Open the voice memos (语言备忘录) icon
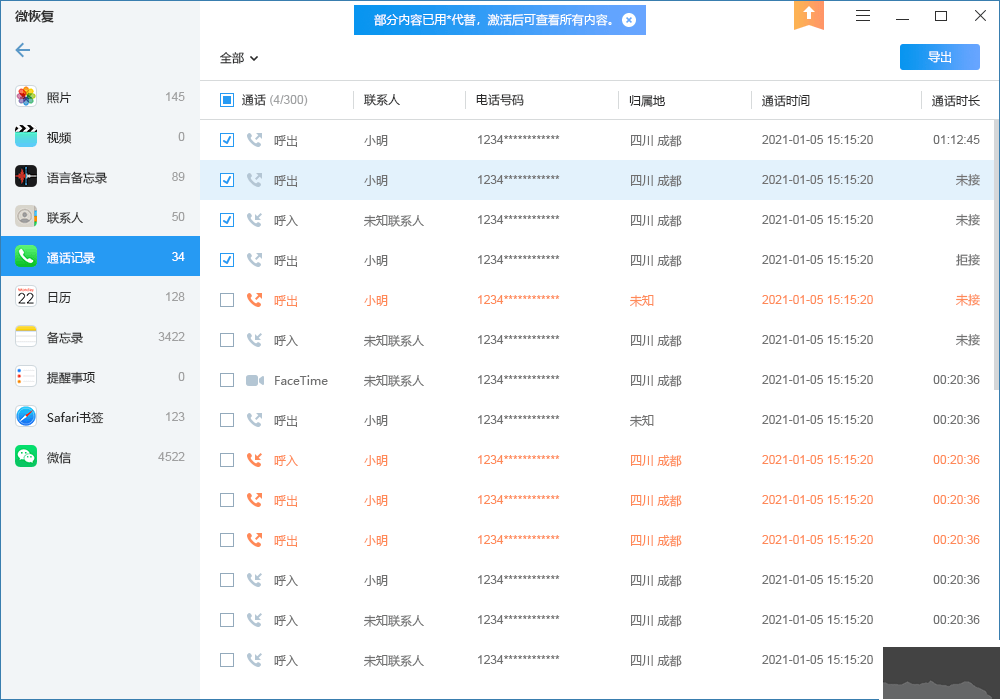 click(26, 177)
